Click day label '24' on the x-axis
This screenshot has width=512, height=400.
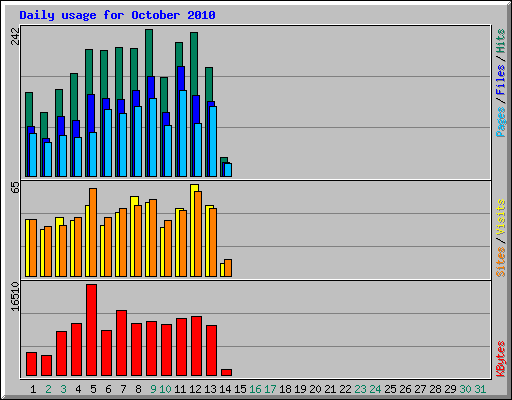pyautogui.click(x=375, y=389)
